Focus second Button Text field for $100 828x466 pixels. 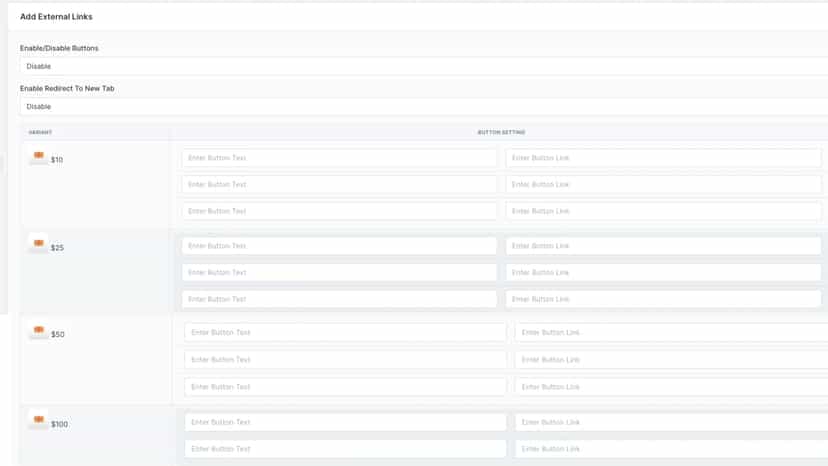point(345,449)
